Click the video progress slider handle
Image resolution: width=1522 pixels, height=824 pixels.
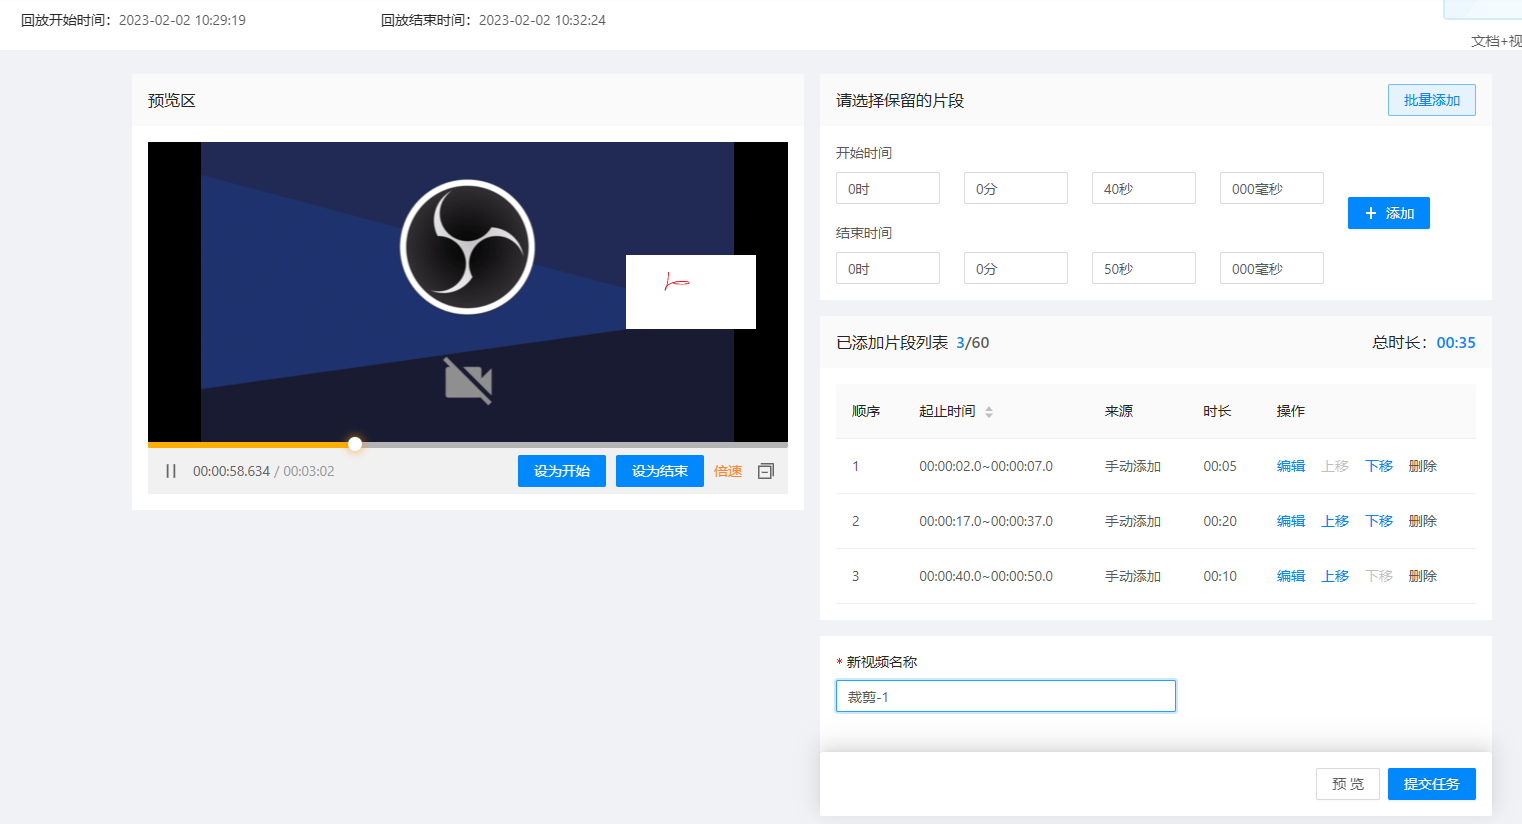355,444
